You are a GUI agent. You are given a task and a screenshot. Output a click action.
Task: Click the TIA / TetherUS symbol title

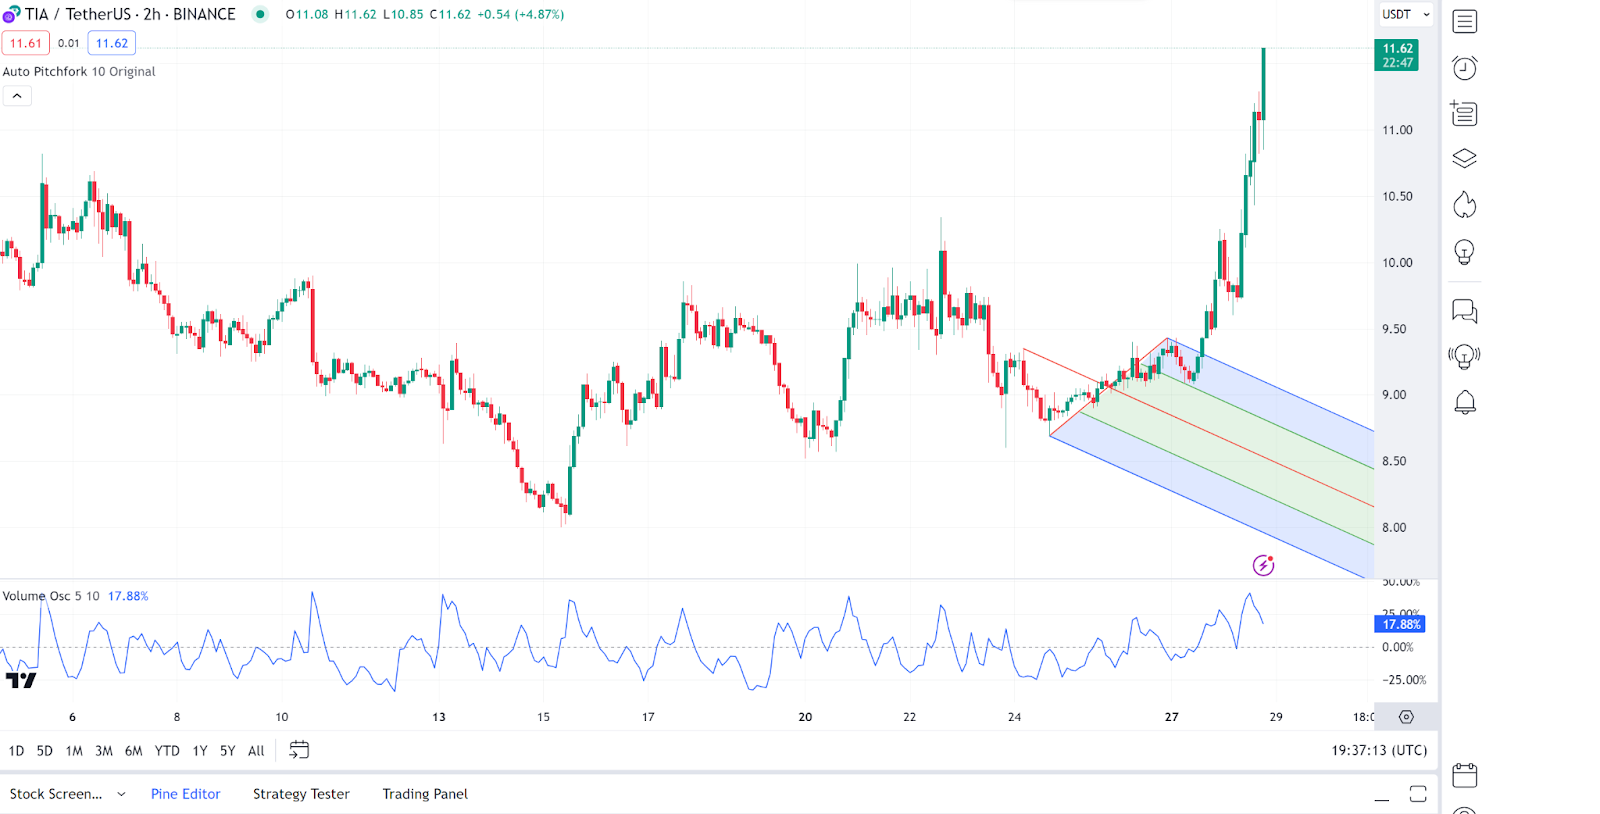pyautogui.click(x=78, y=14)
